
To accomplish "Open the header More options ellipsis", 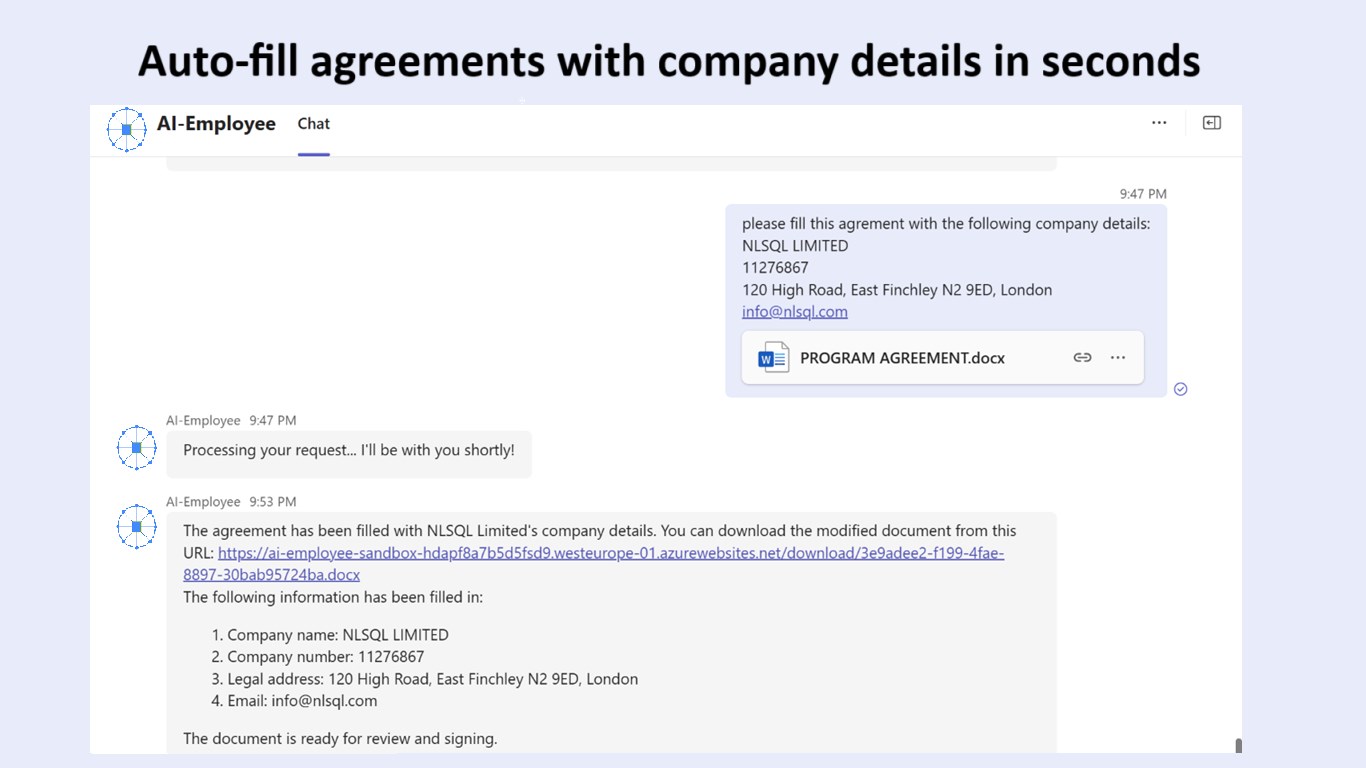I will tap(1159, 123).
